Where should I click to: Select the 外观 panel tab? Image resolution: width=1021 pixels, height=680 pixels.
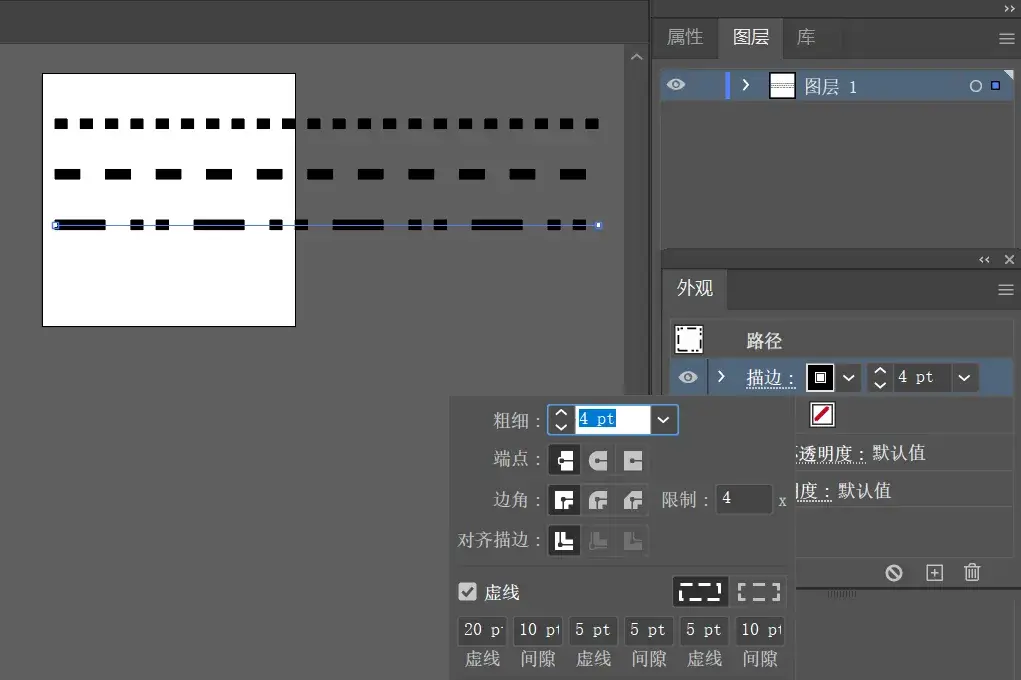click(695, 288)
